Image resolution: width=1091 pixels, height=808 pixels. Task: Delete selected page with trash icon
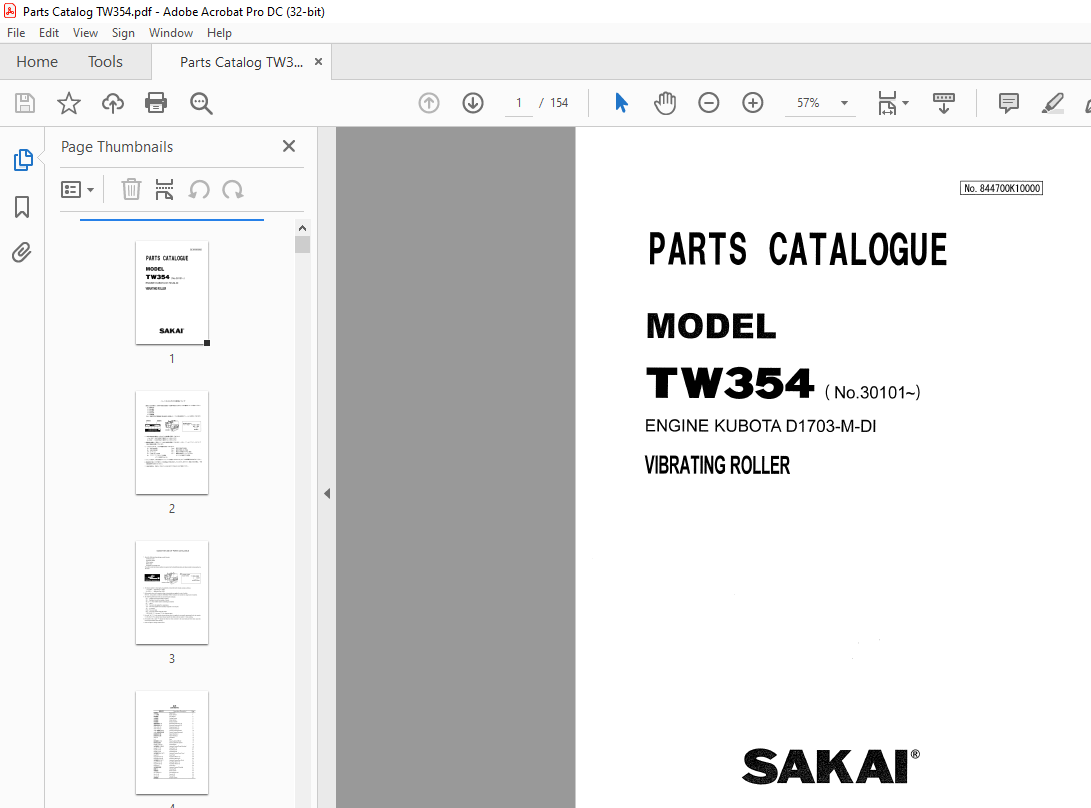[131, 189]
